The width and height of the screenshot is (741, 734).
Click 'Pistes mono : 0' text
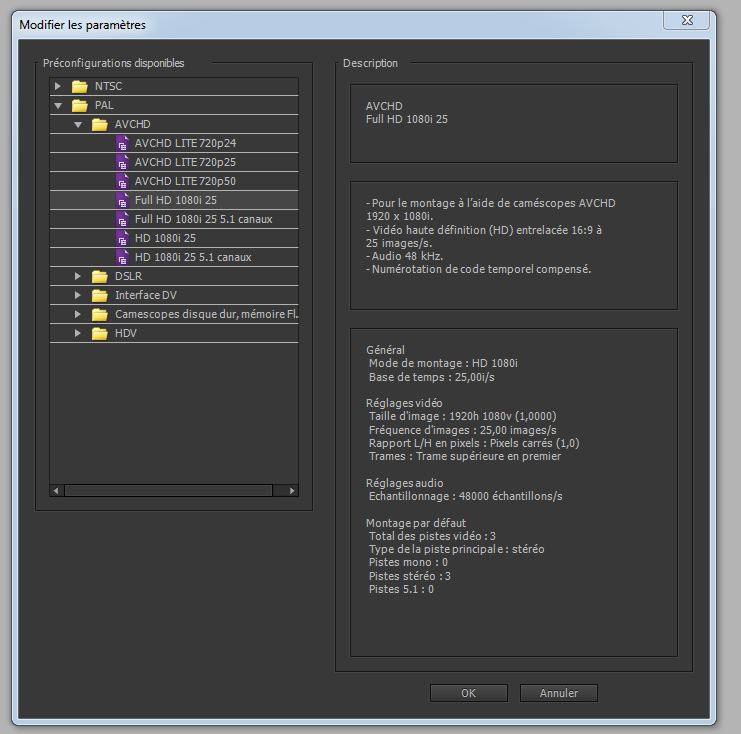pos(408,562)
